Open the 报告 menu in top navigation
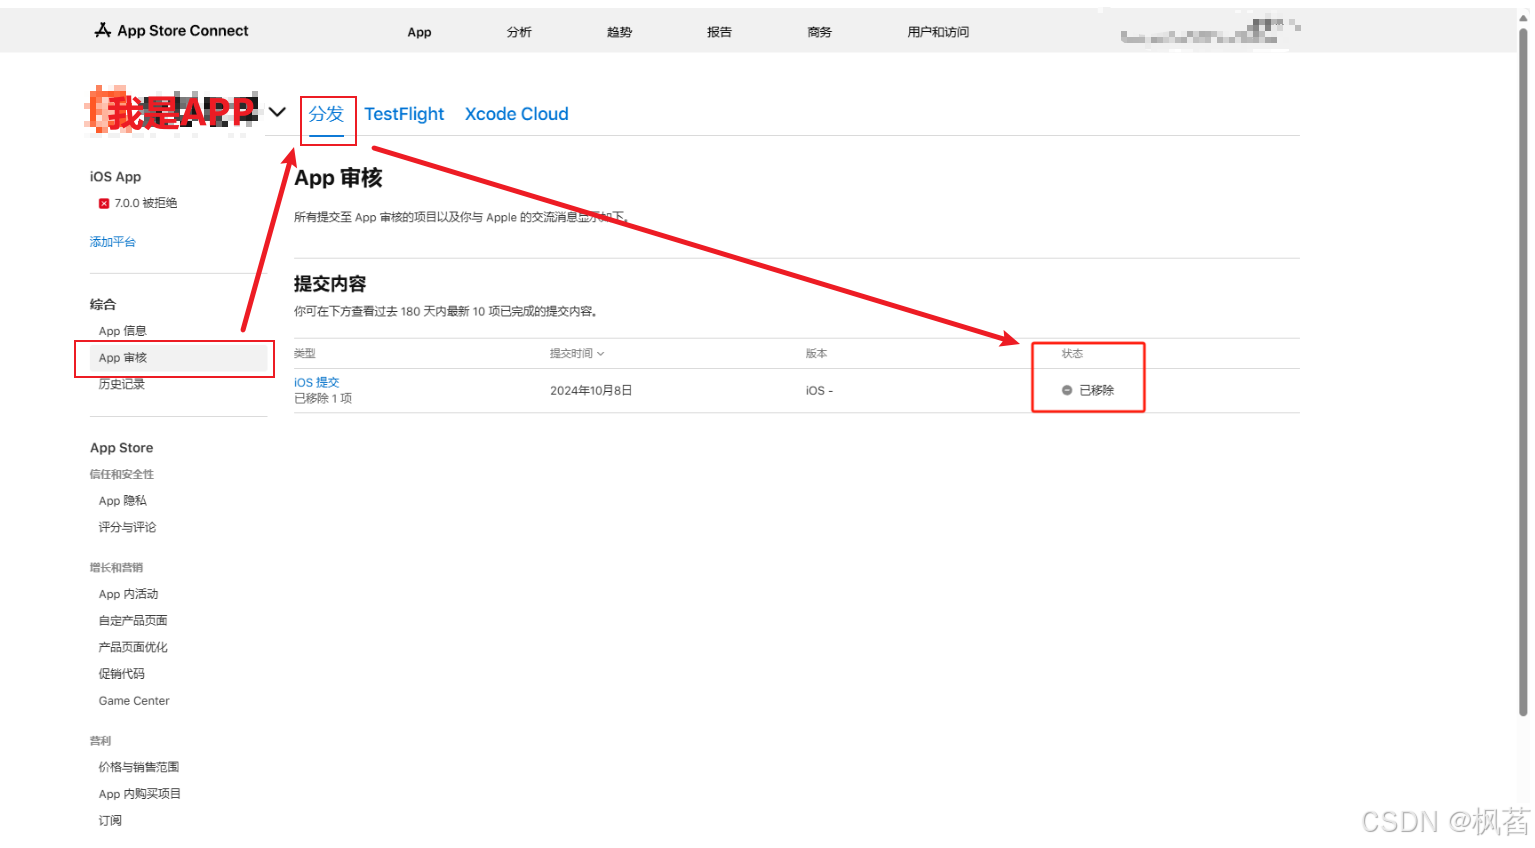The height and width of the screenshot is (848, 1535). [x=719, y=32]
